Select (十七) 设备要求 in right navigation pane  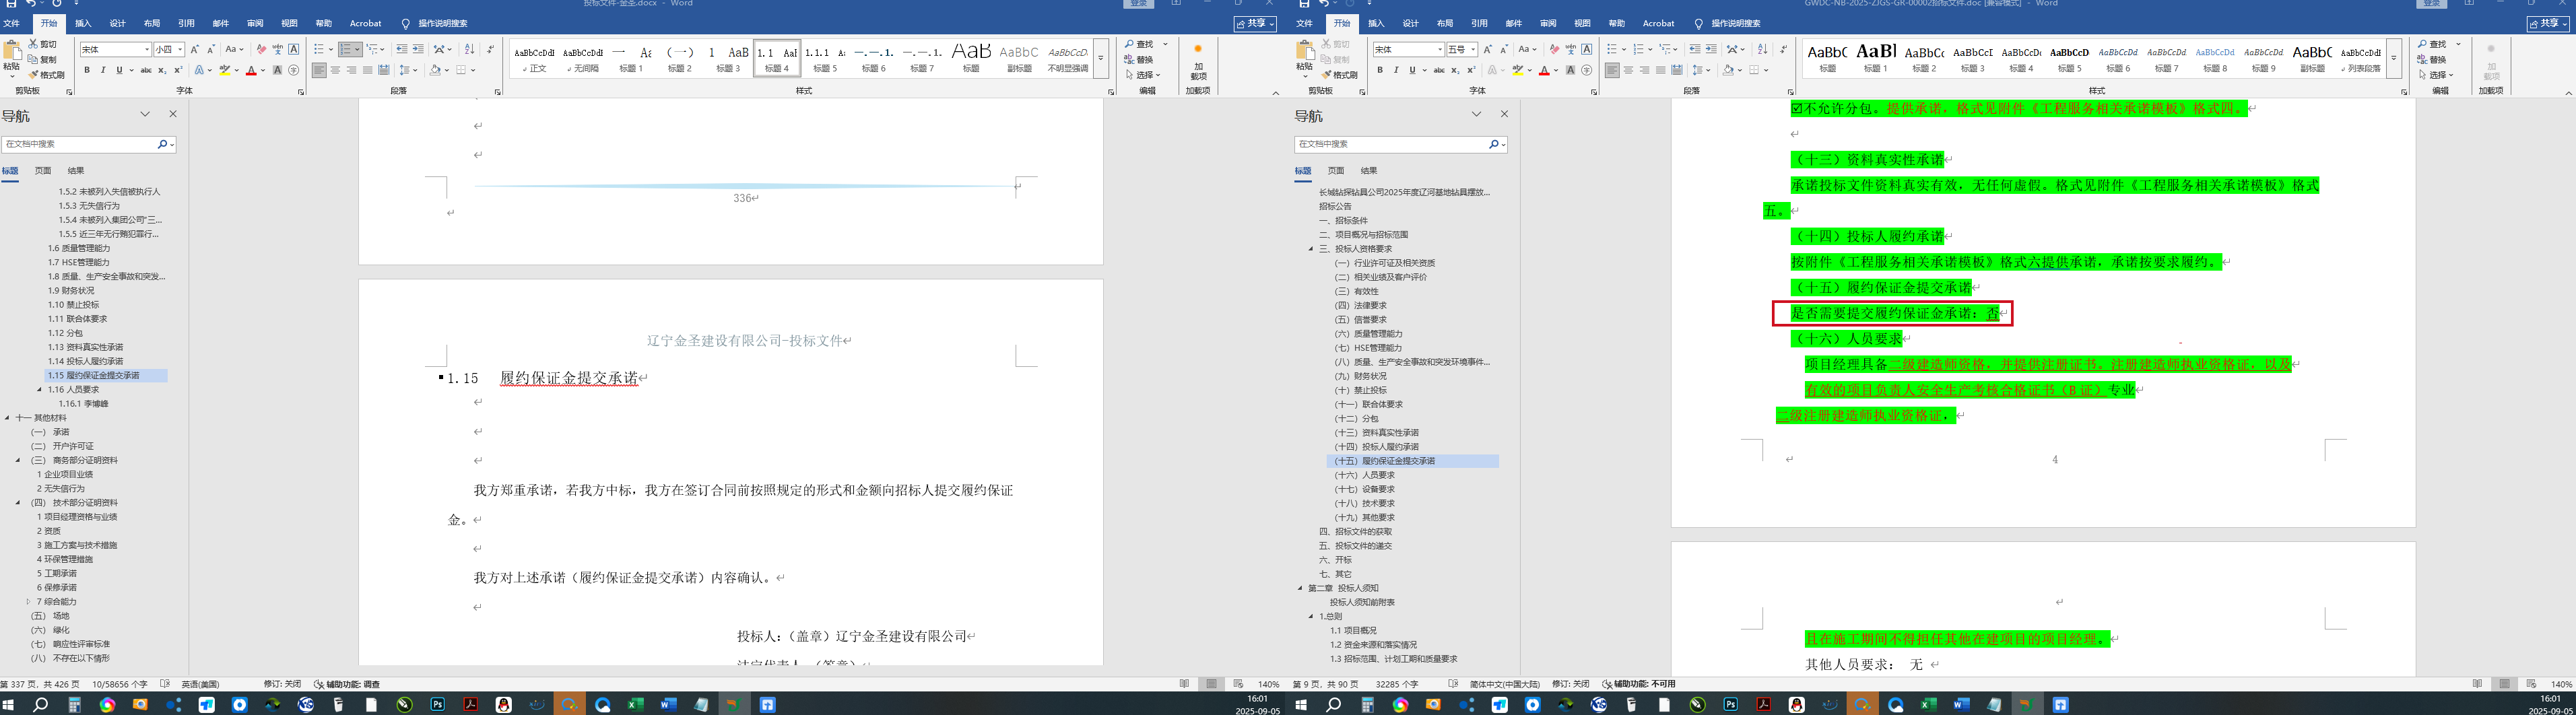pyautogui.click(x=1364, y=489)
